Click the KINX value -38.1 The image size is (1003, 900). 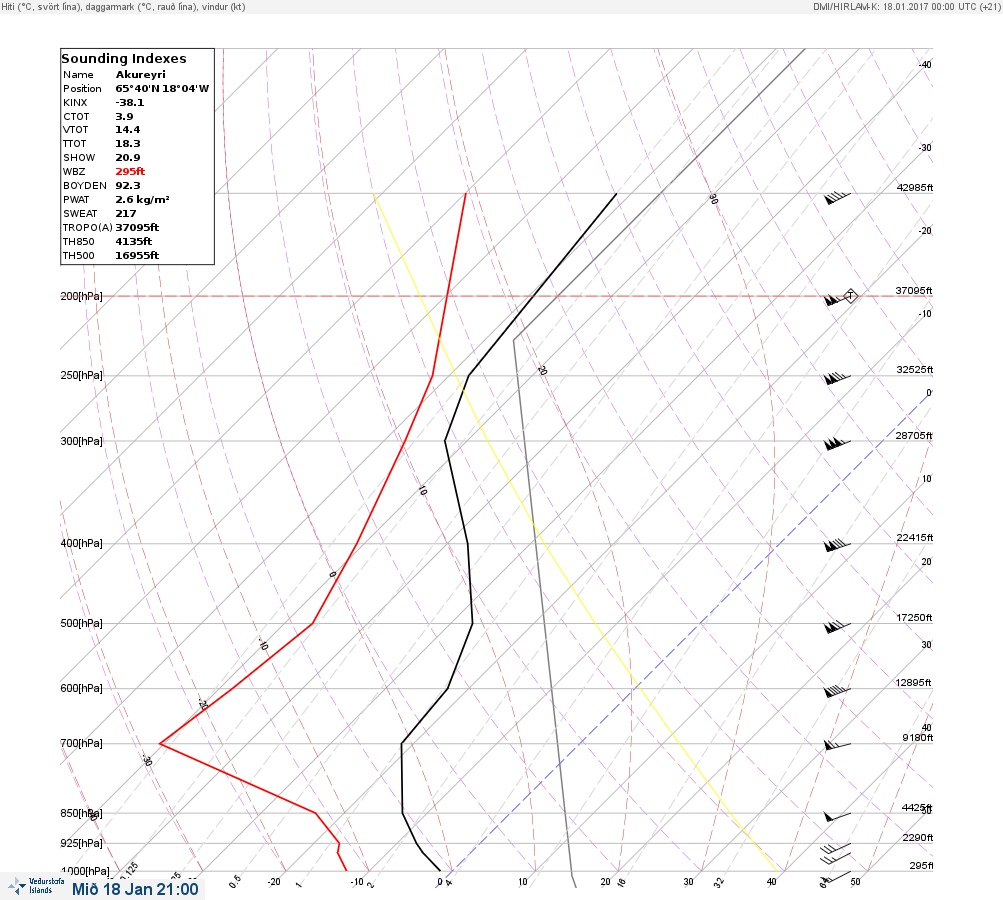click(130, 102)
